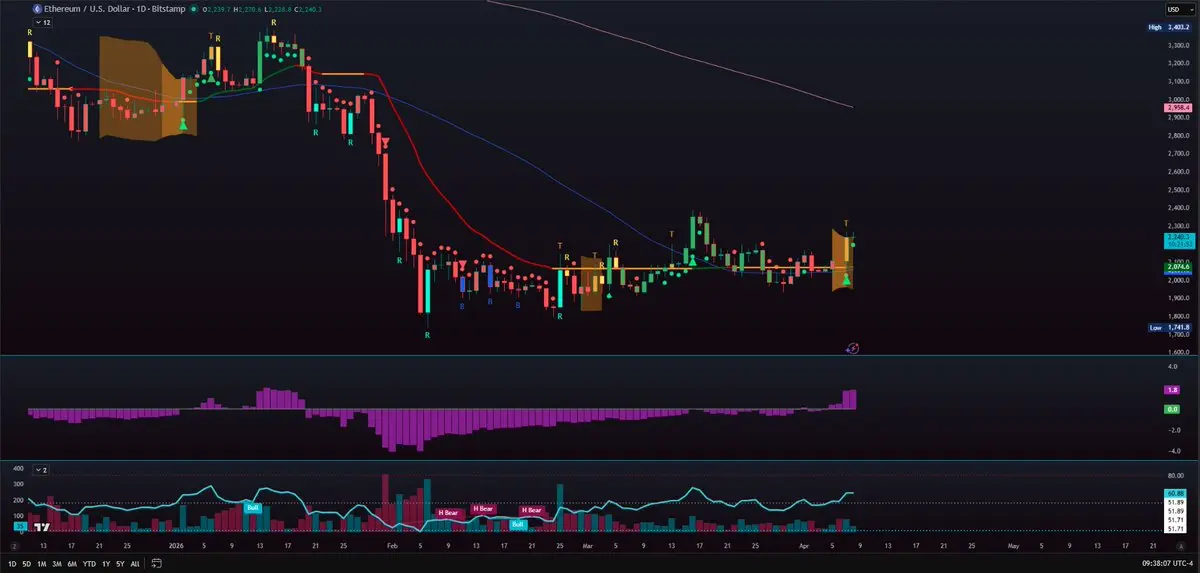Click the 80.00 level on the oscillator scale

(x=1175, y=475)
